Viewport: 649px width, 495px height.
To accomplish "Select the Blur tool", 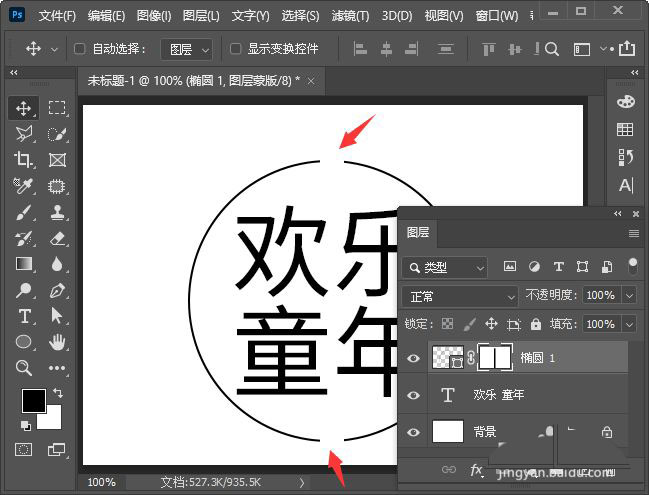I will pyautogui.click(x=57, y=264).
